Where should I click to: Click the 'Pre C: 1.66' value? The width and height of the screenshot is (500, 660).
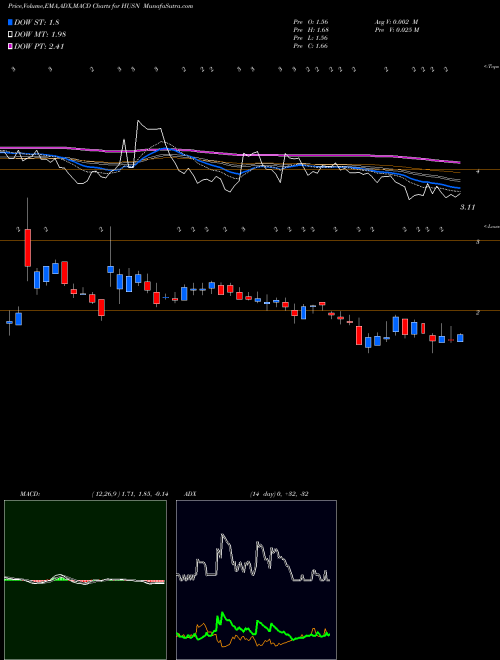pos(311,46)
